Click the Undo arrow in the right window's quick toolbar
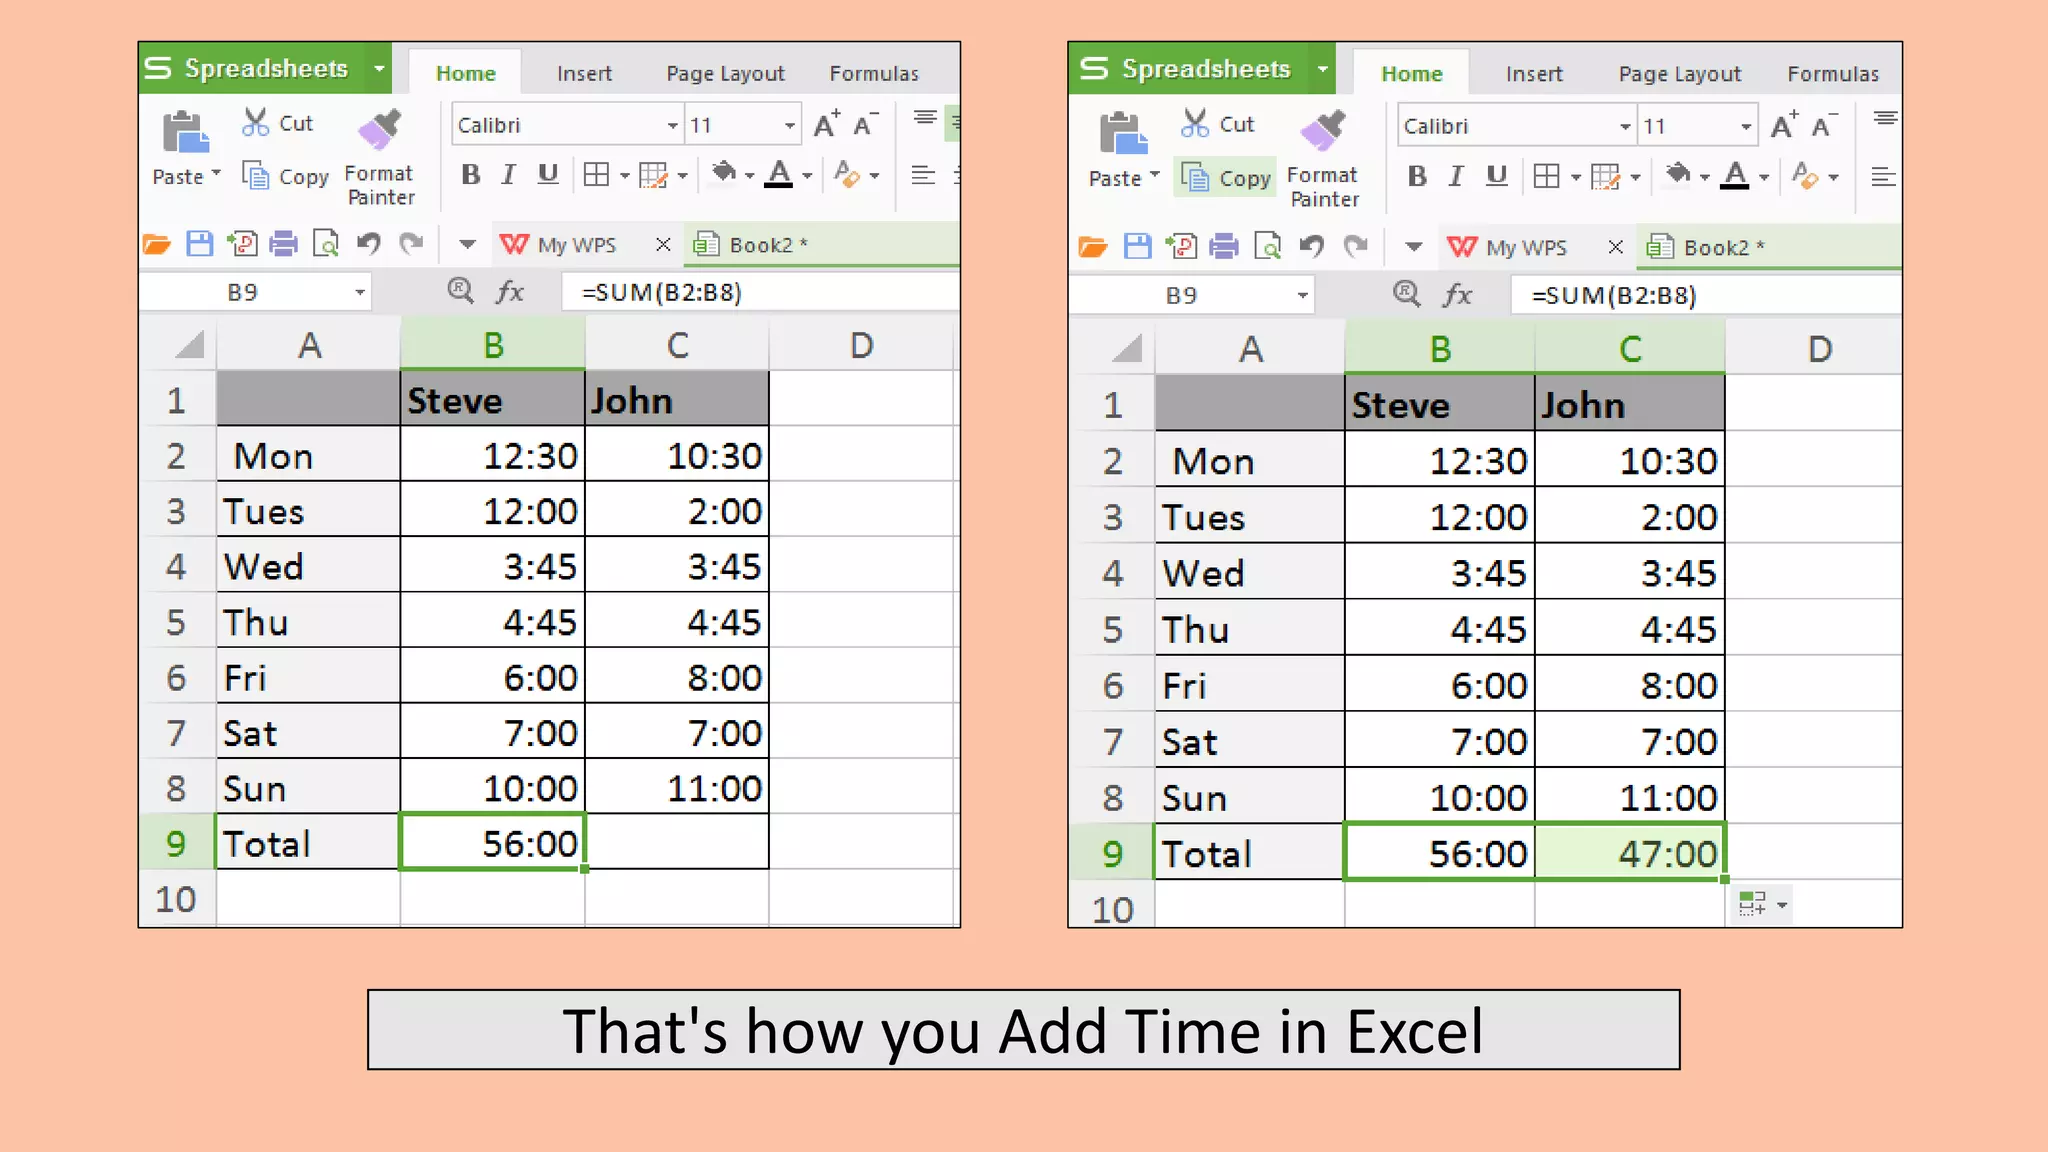This screenshot has width=2048, height=1152. tap(1311, 246)
